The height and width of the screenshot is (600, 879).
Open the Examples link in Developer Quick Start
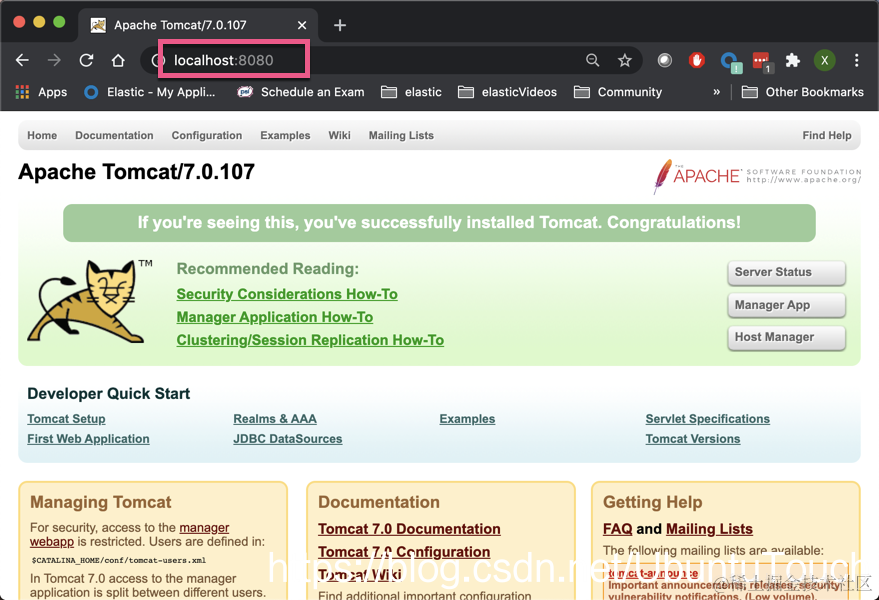[467, 419]
